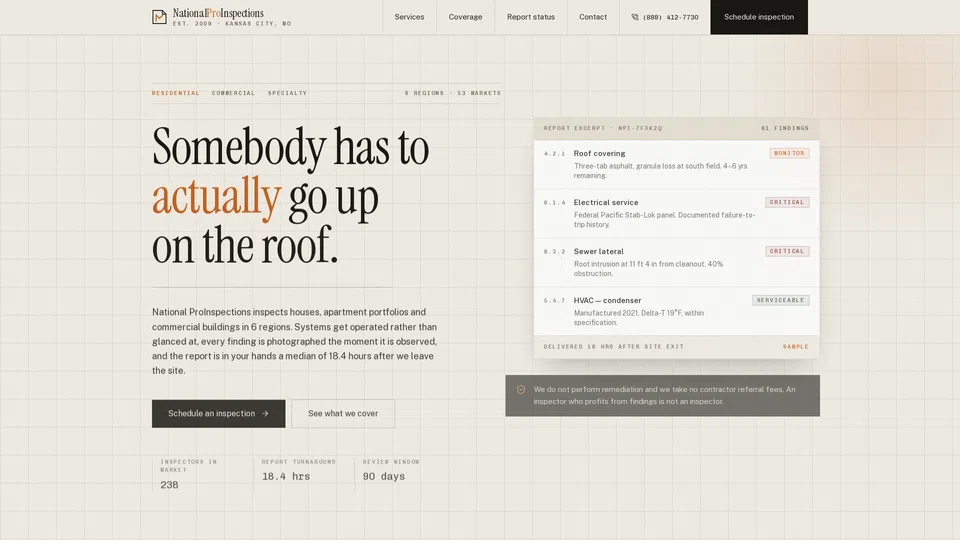
Task: Click the HVAC — condenser finding title
Action: 607,301
